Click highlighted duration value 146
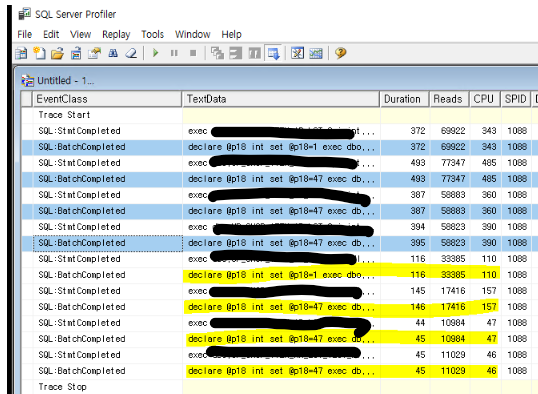538x394 pixels. click(x=418, y=307)
